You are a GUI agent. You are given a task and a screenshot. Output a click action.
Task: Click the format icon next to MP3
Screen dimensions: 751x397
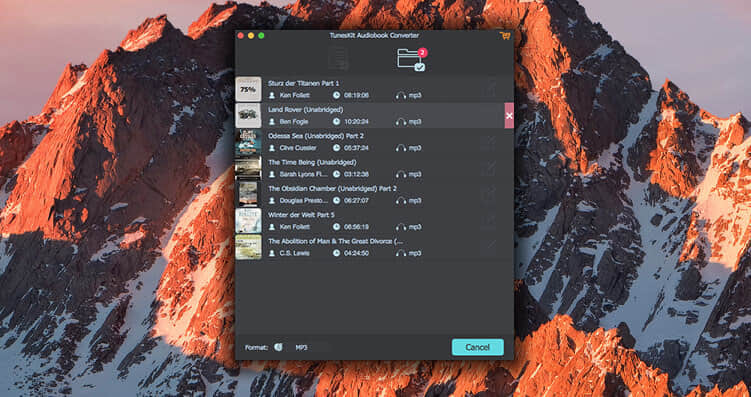point(278,347)
